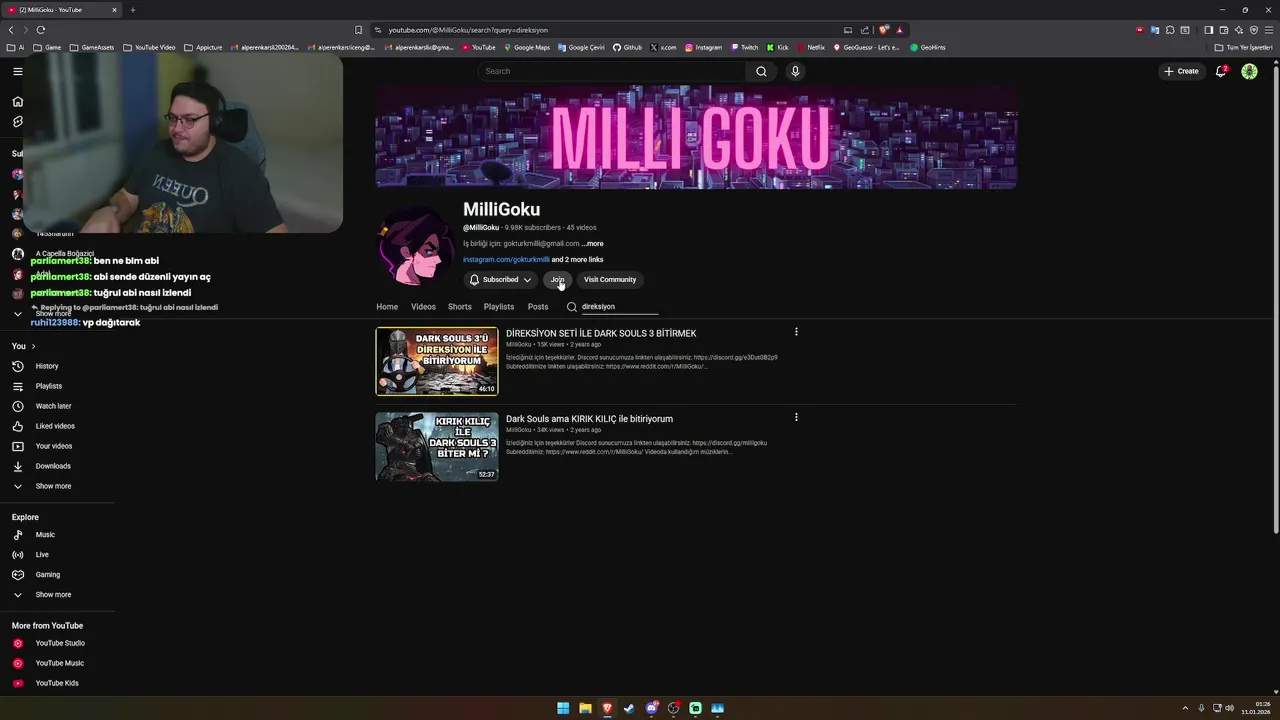Click Visit Community button
1280x720 pixels.
[610, 280]
